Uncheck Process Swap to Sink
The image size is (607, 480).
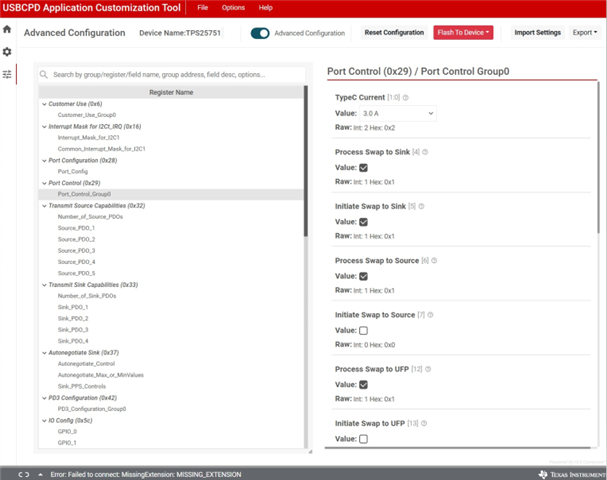pos(363,168)
